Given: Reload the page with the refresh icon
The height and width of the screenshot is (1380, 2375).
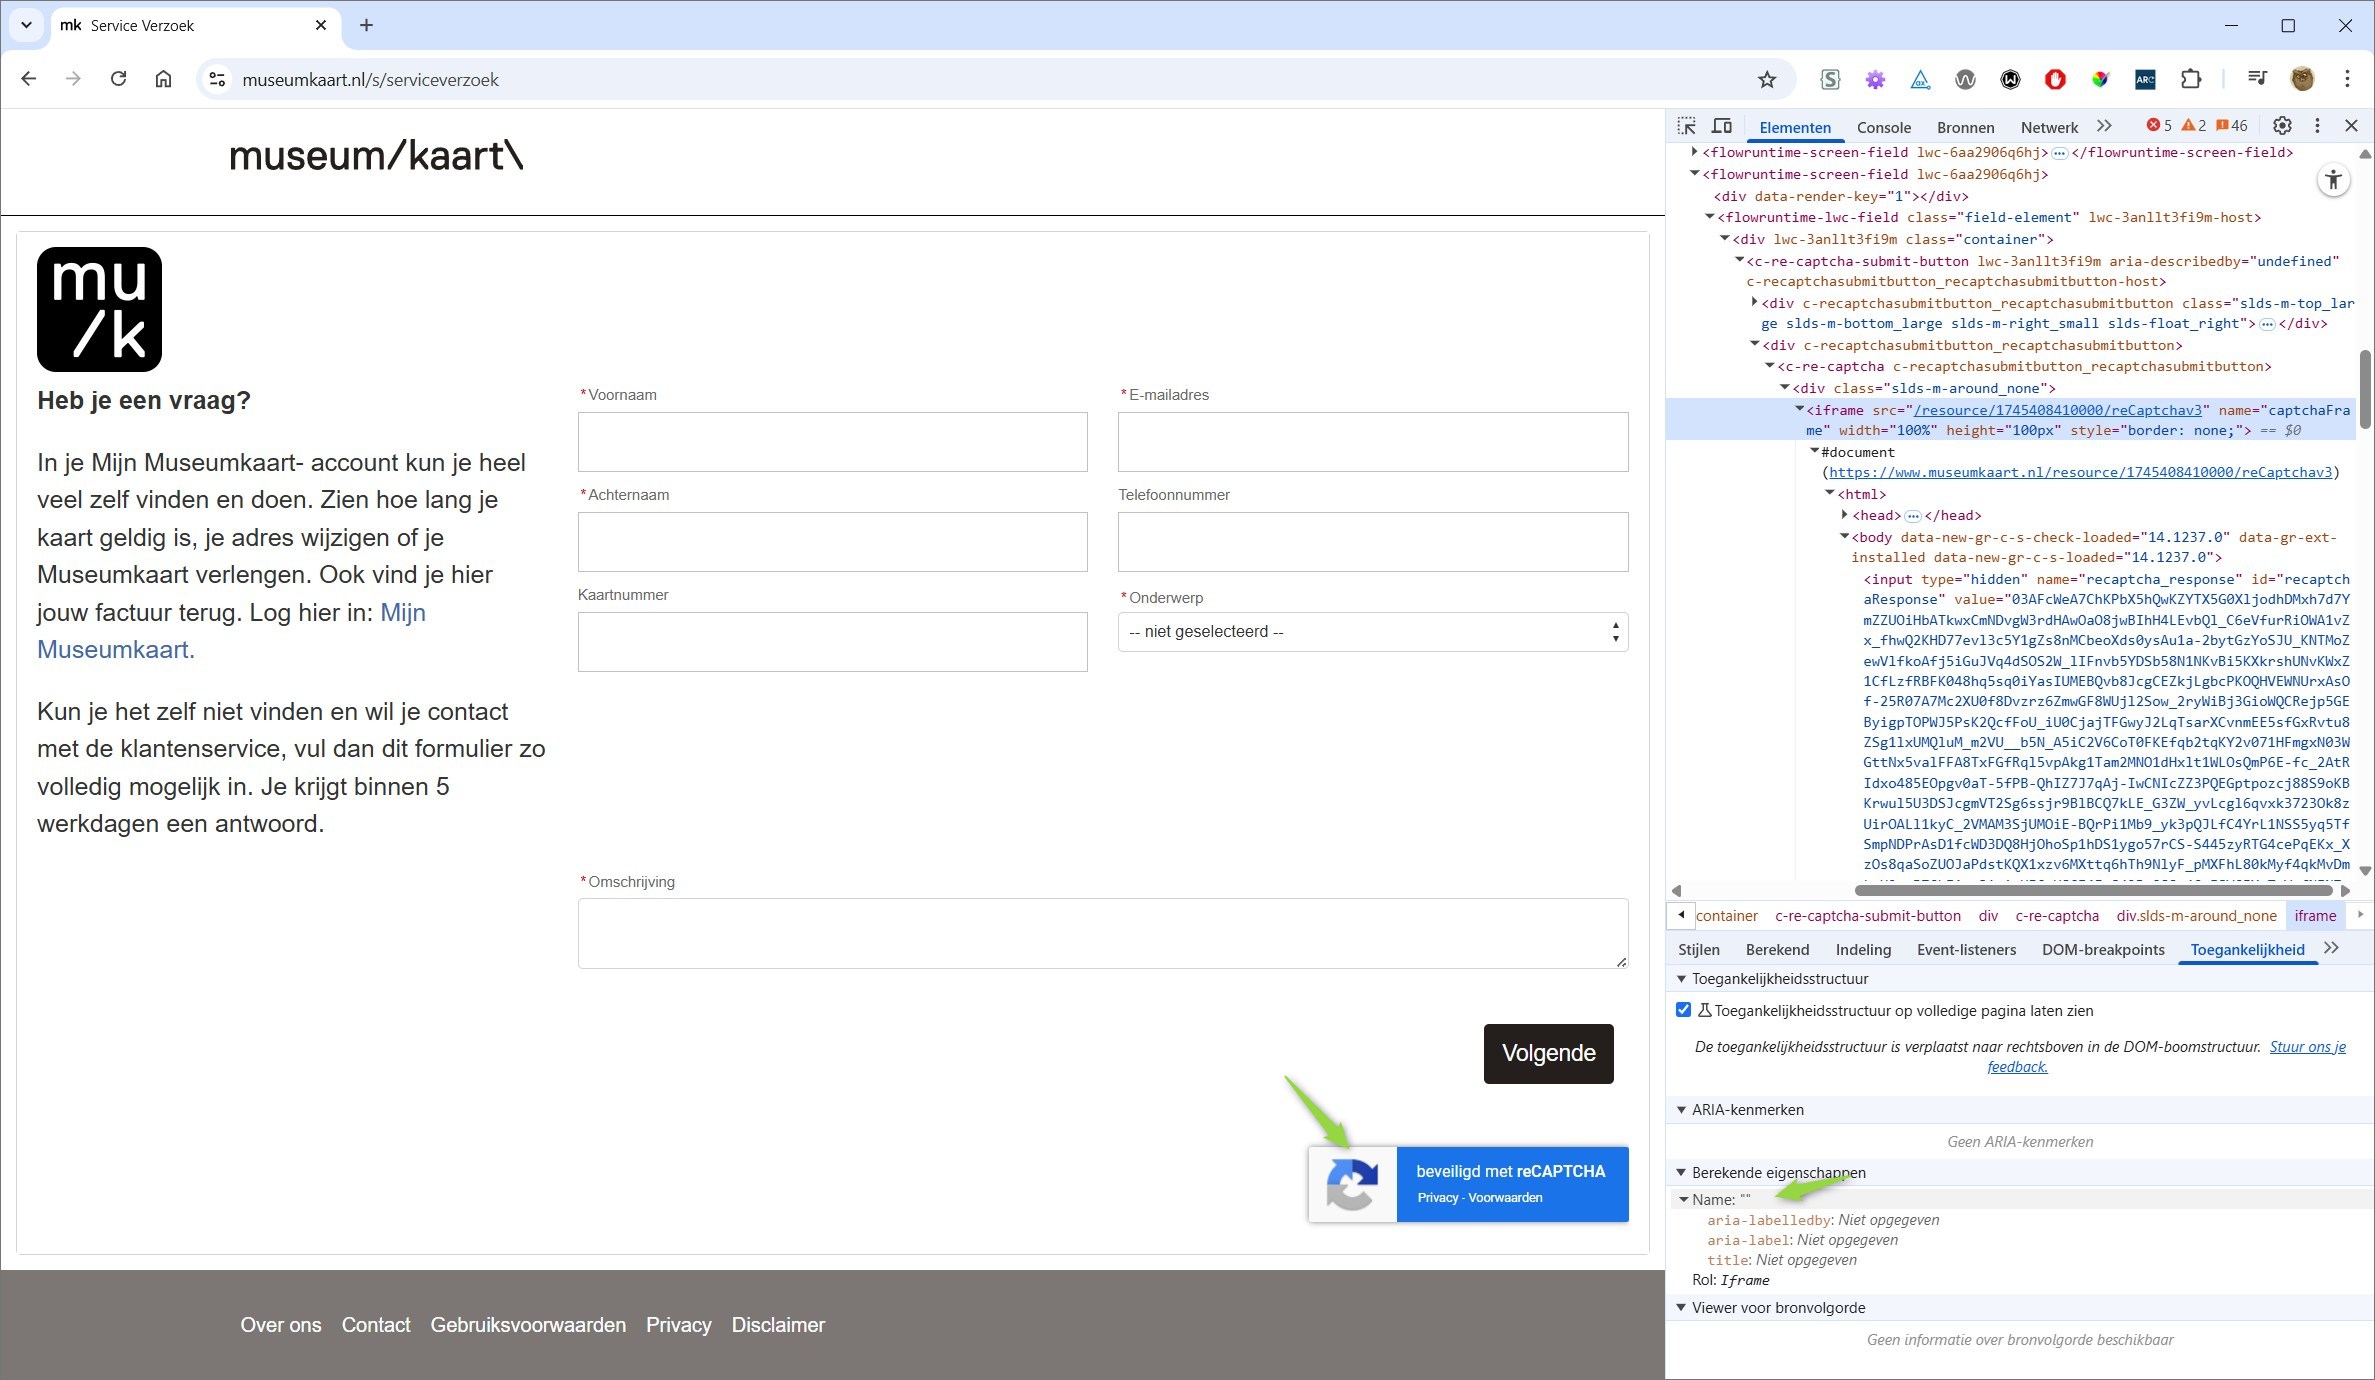Looking at the screenshot, I should tap(118, 79).
